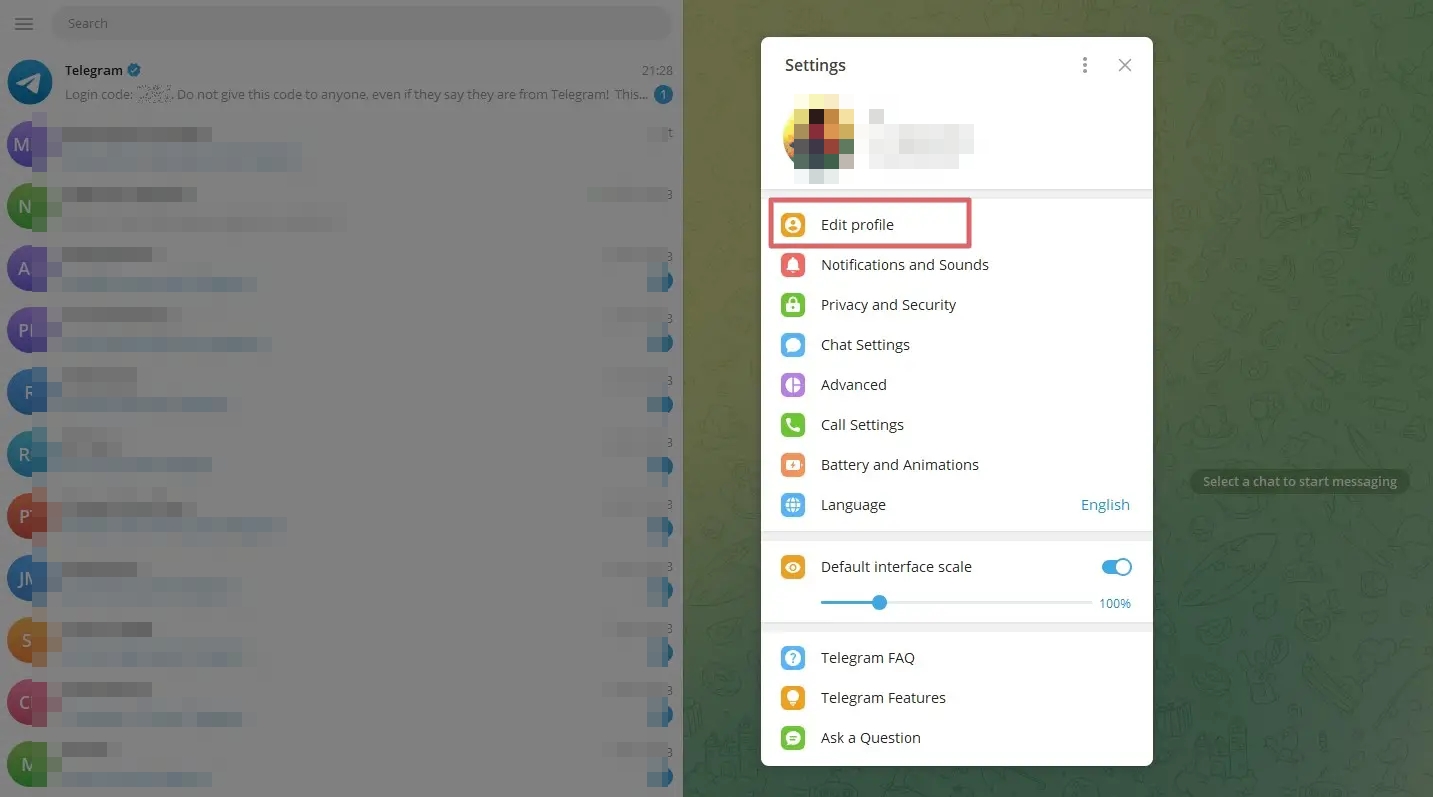
Task: Click the Settings dialog title
Action: [x=815, y=65]
